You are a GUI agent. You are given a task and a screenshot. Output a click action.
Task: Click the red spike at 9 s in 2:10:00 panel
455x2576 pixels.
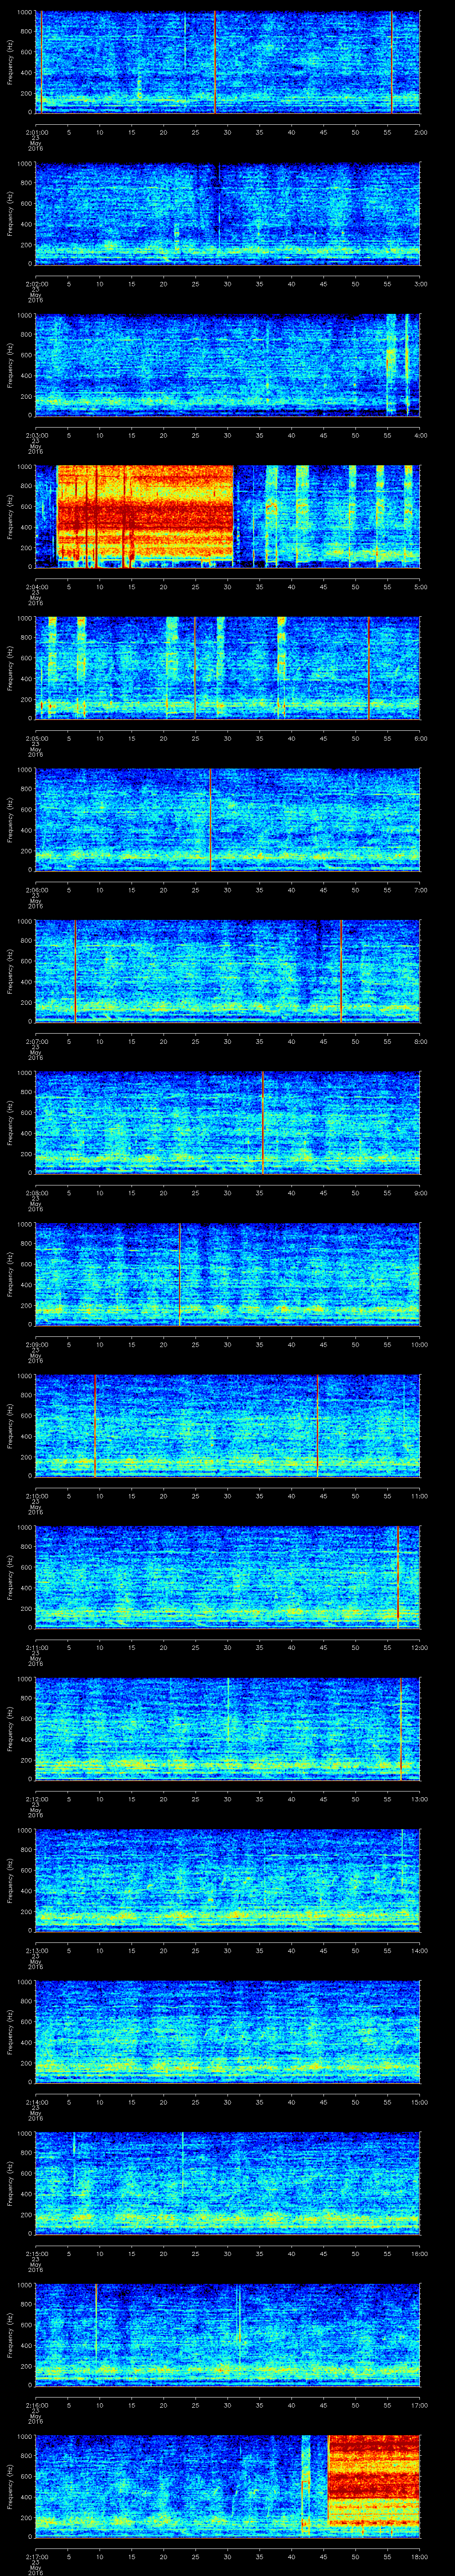click(94, 1425)
